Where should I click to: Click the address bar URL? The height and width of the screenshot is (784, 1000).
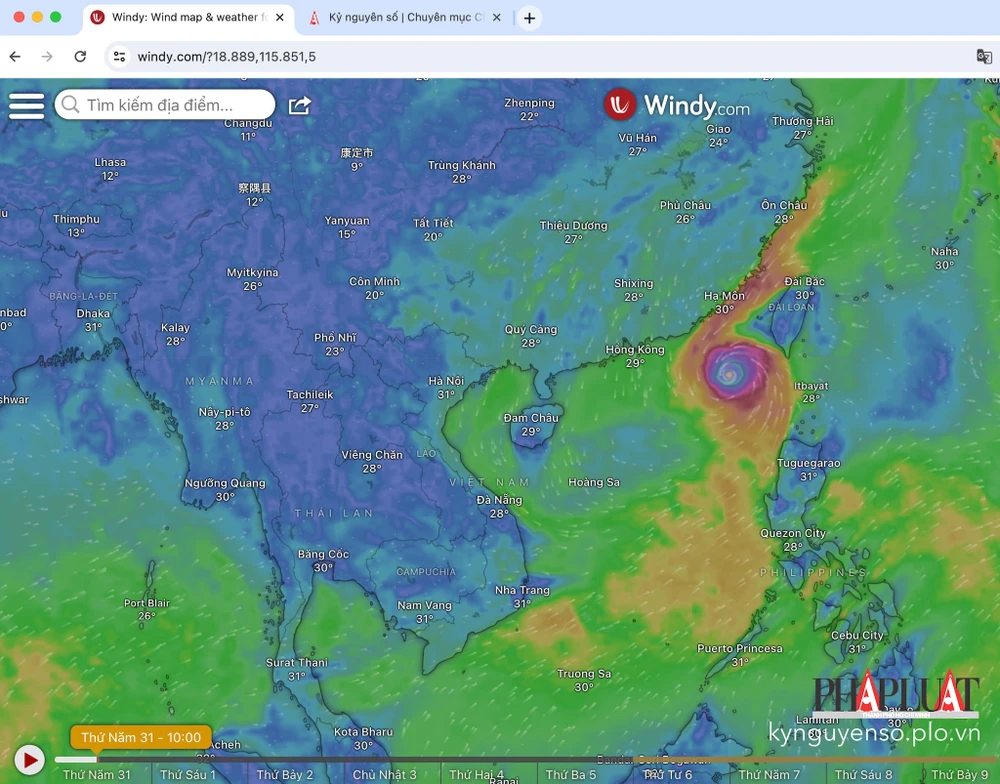point(228,57)
